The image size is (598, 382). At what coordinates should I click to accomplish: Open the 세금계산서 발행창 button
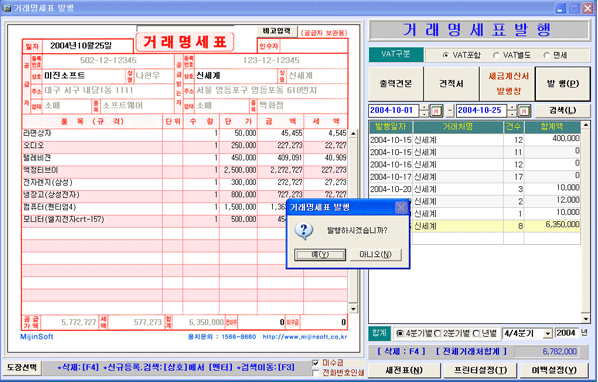click(507, 84)
